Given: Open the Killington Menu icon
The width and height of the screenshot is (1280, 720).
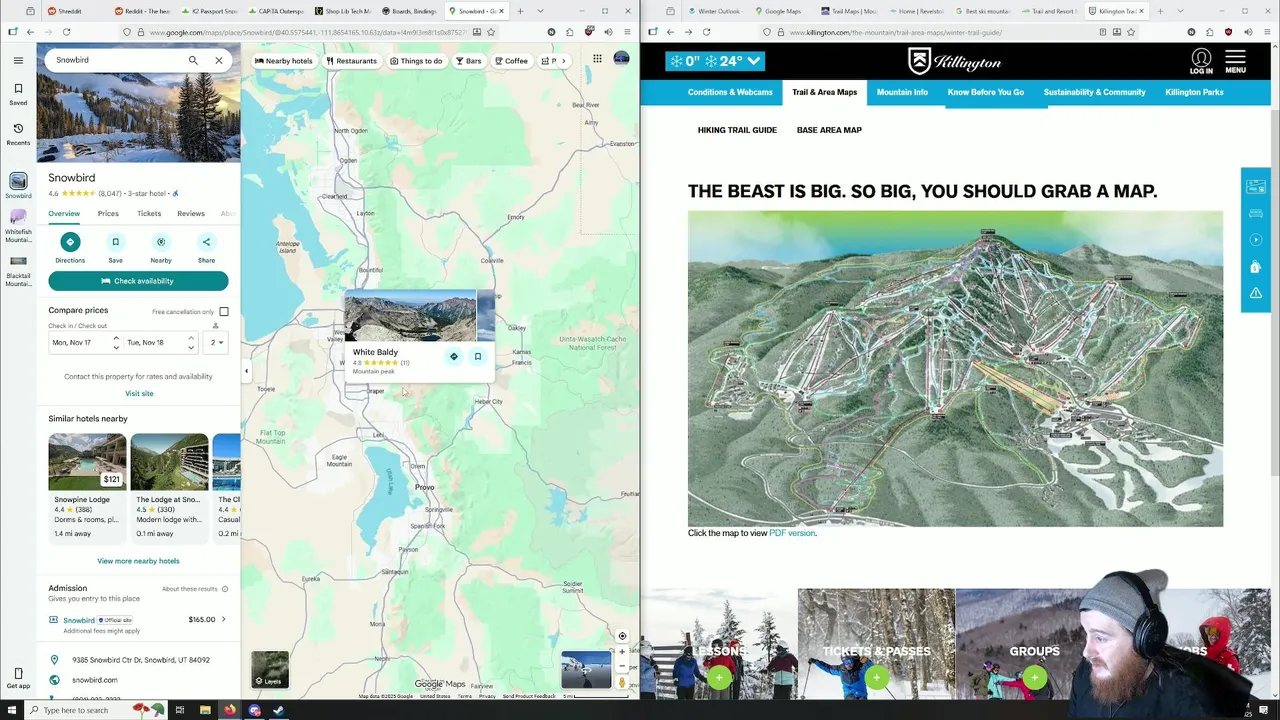Looking at the screenshot, I should click(1235, 62).
